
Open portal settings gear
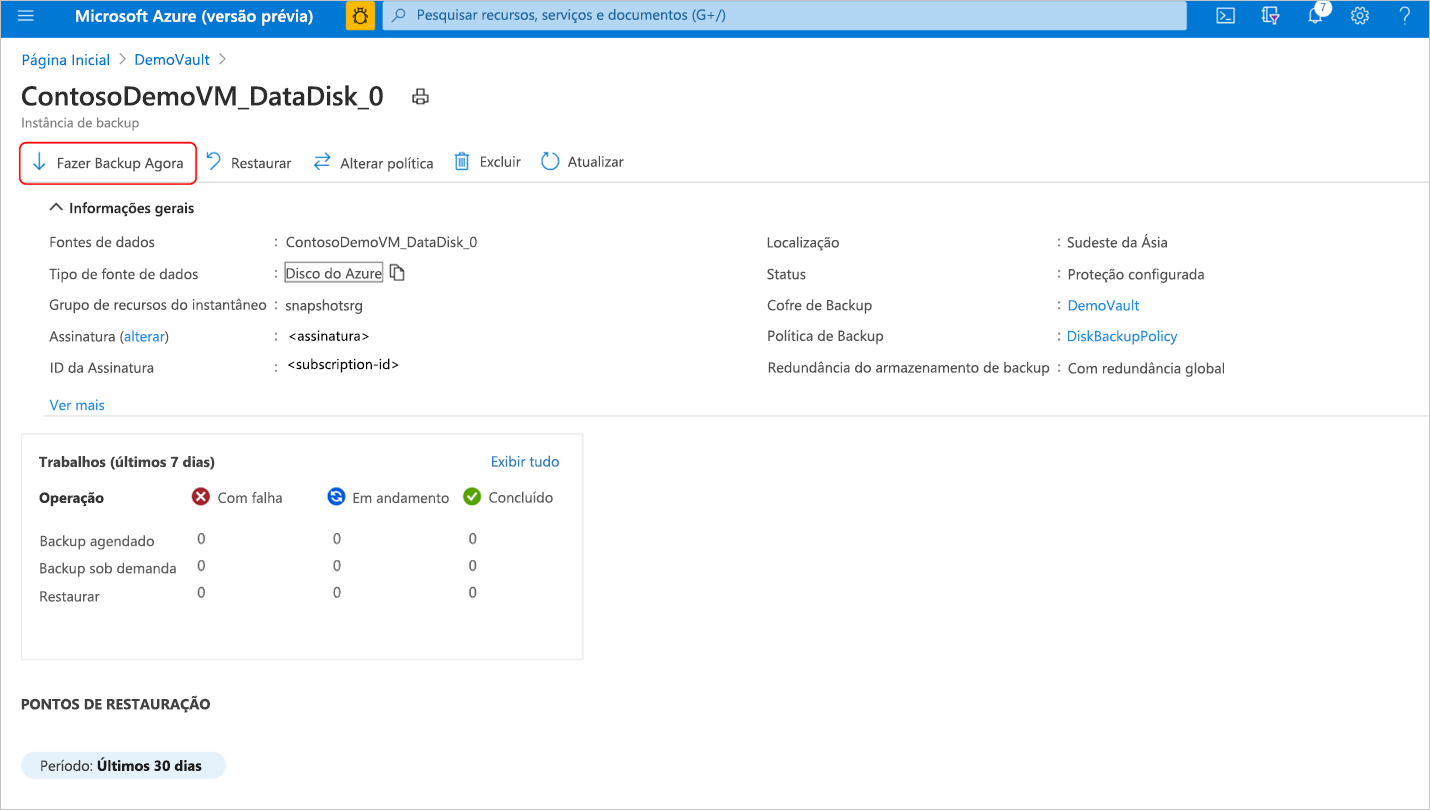point(1359,16)
